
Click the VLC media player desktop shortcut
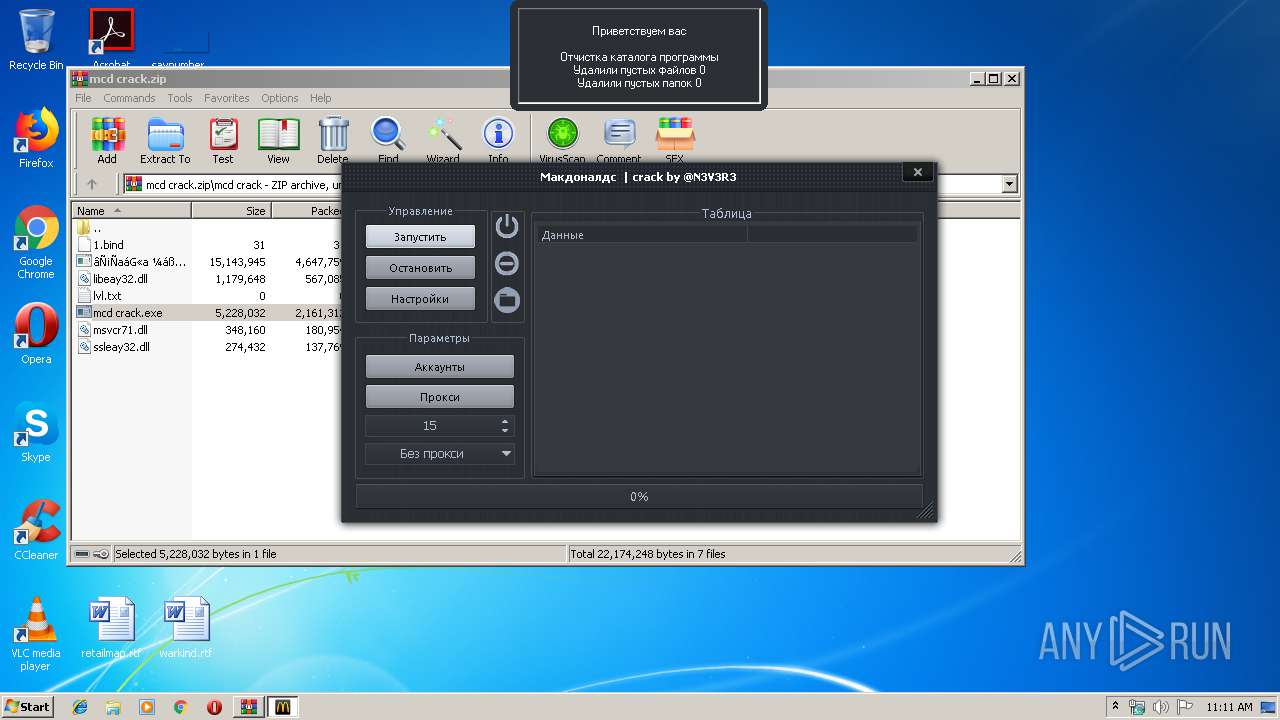coord(36,634)
